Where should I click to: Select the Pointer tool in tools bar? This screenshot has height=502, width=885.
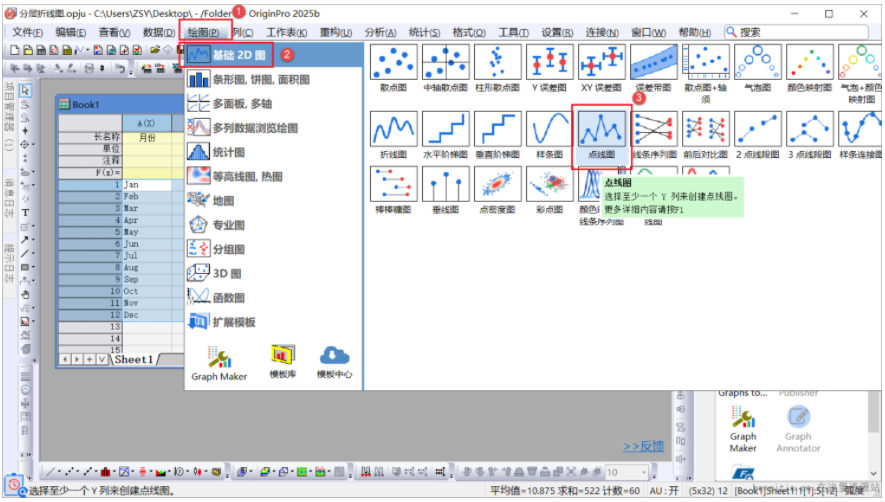(x=25, y=90)
